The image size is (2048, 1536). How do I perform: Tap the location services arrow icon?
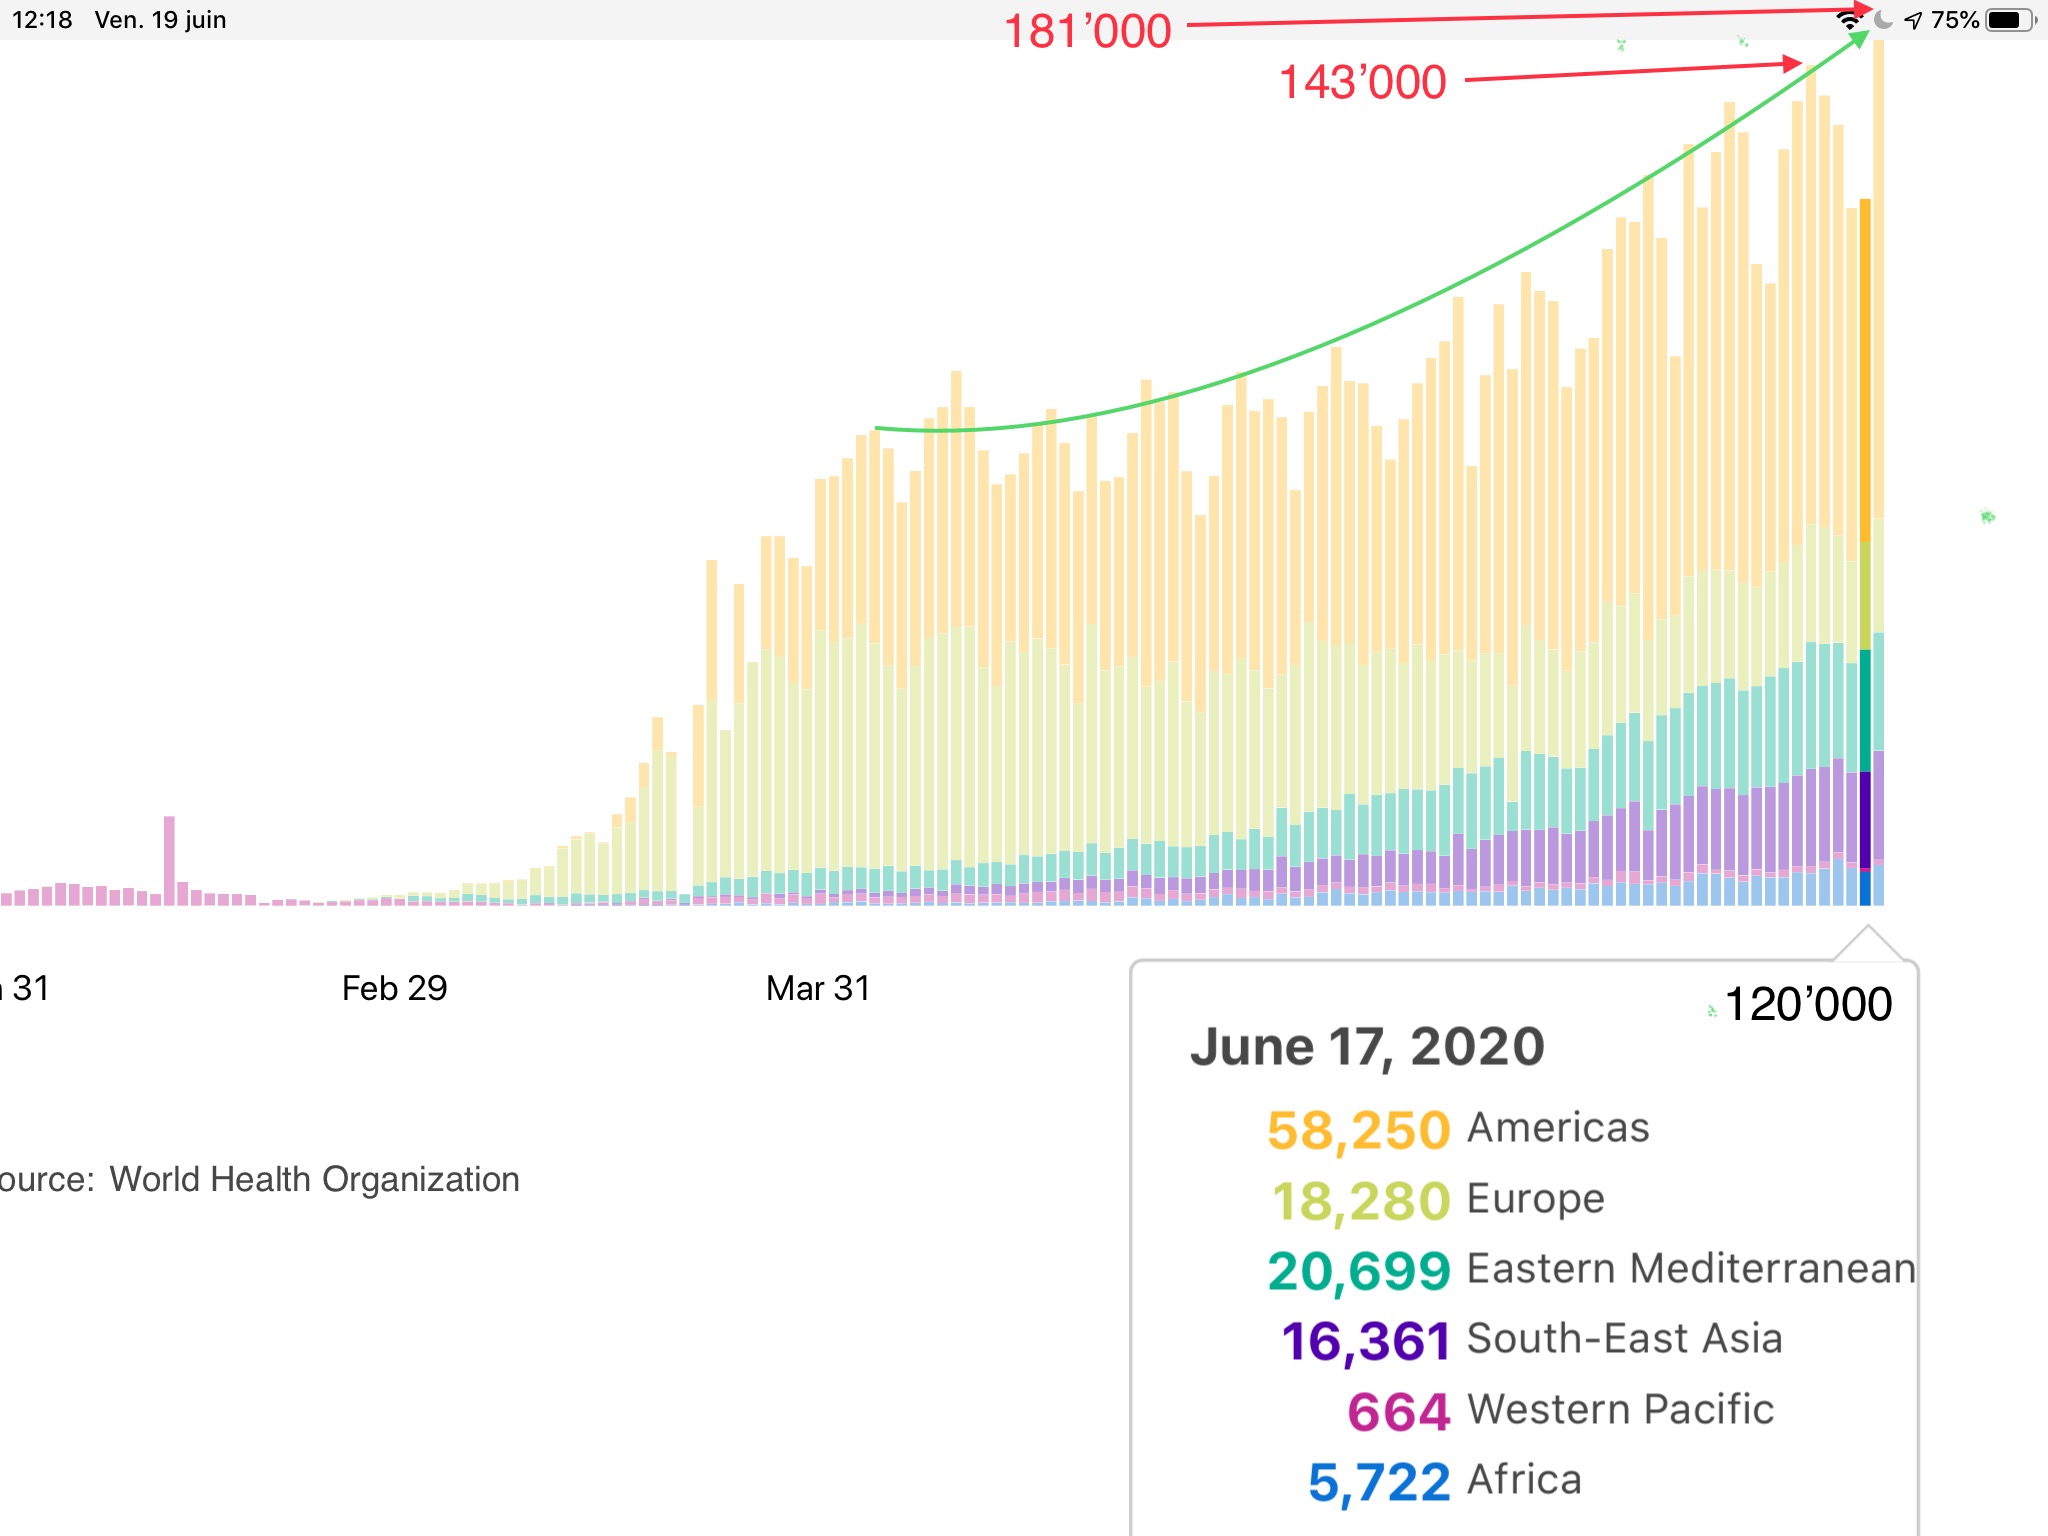[x=1913, y=20]
